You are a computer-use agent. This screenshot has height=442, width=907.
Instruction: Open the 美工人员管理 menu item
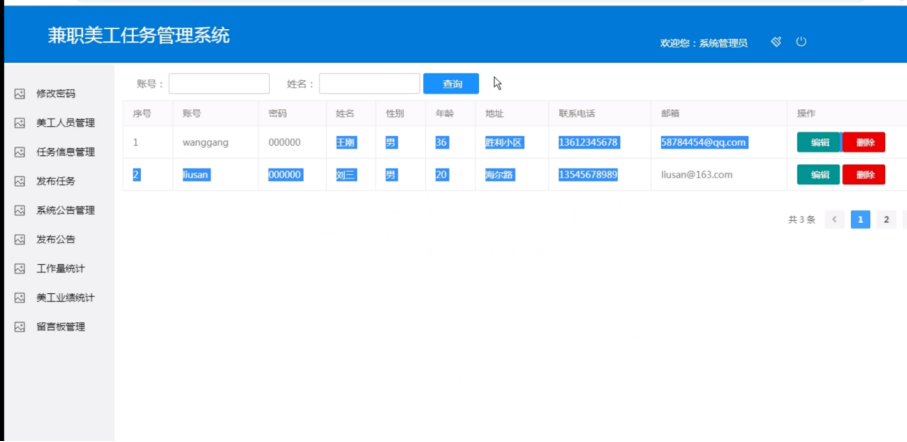(x=65, y=123)
